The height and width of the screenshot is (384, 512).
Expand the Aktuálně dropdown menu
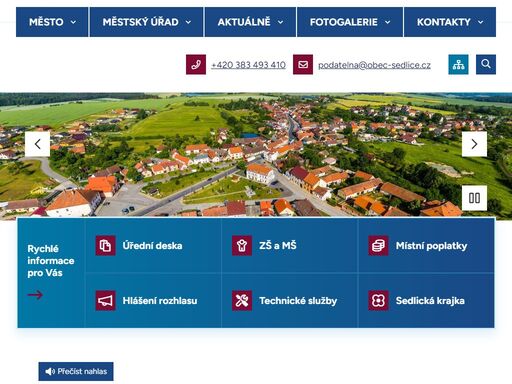pyautogui.click(x=250, y=22)
